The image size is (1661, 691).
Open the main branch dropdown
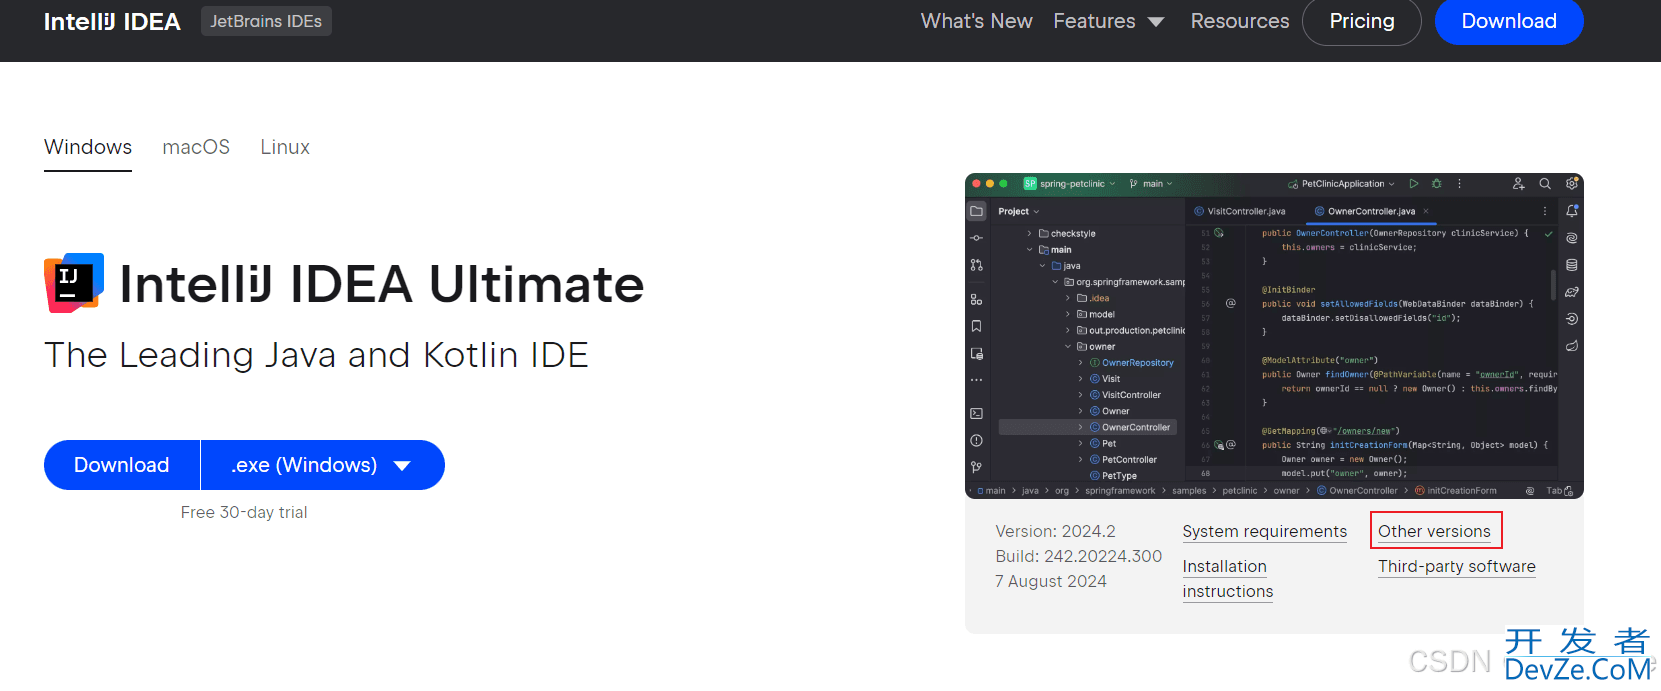[1151, 184]
